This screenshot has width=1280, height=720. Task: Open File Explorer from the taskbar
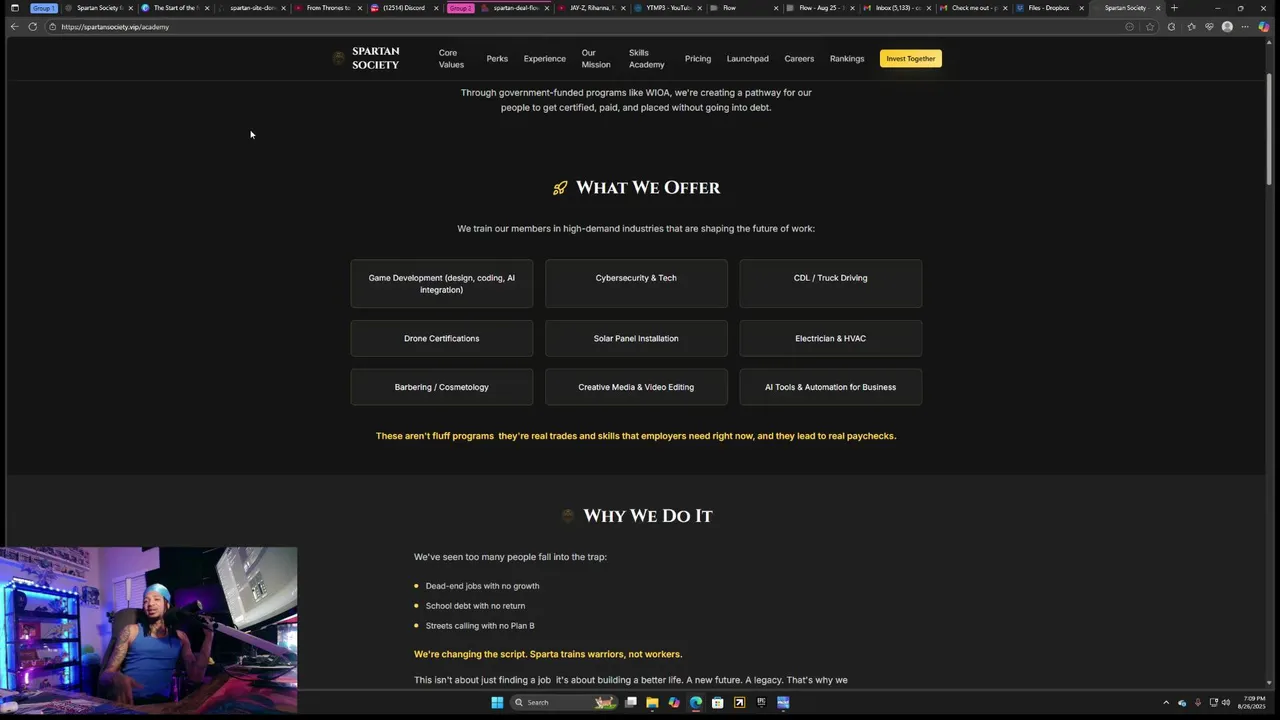click(x=652, y=703)
